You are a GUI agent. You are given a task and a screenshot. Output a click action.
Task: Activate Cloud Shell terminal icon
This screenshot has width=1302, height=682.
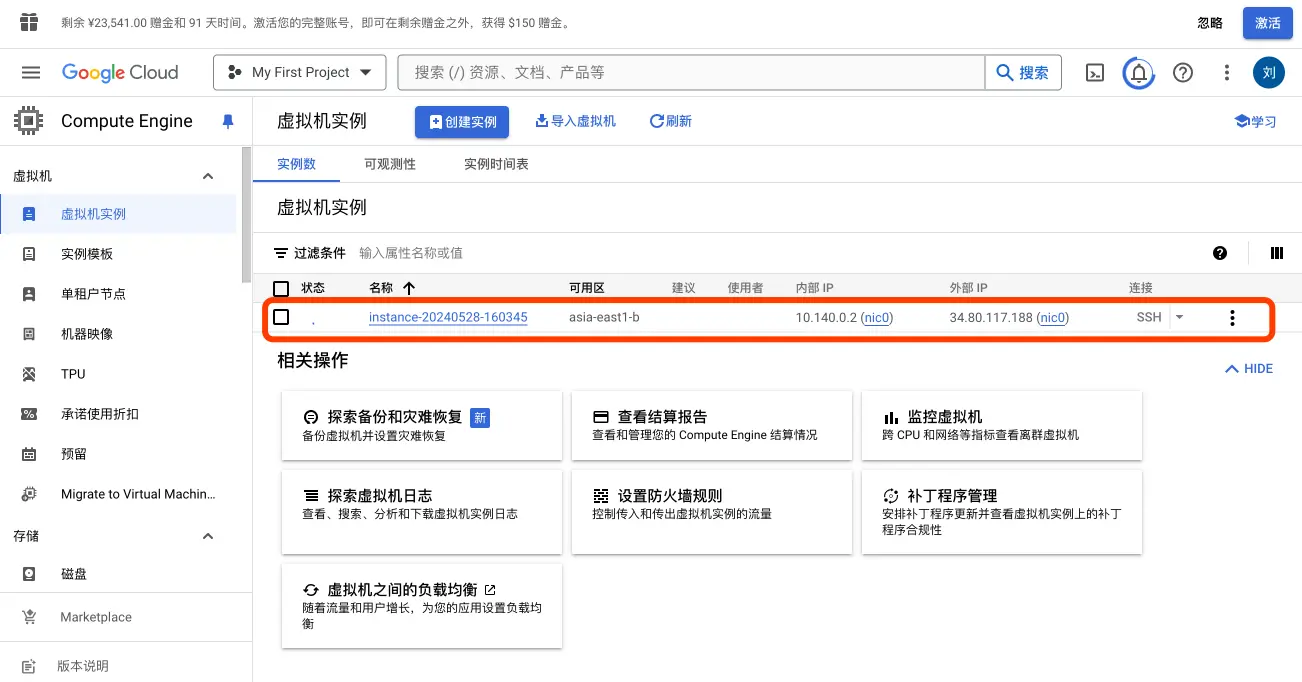(x=1096, y=72)
